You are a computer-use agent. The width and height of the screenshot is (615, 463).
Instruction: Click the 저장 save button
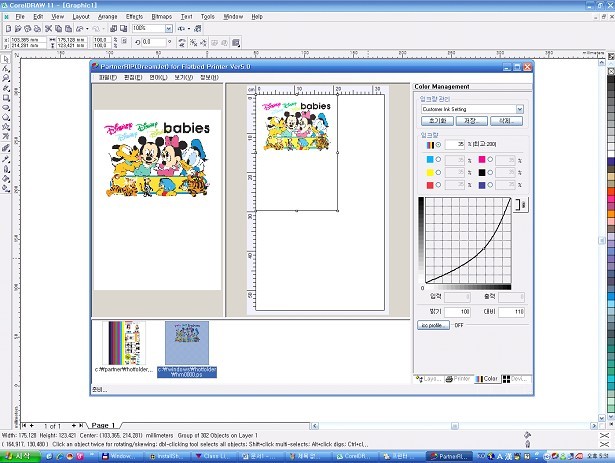click(x=472, y=121)
